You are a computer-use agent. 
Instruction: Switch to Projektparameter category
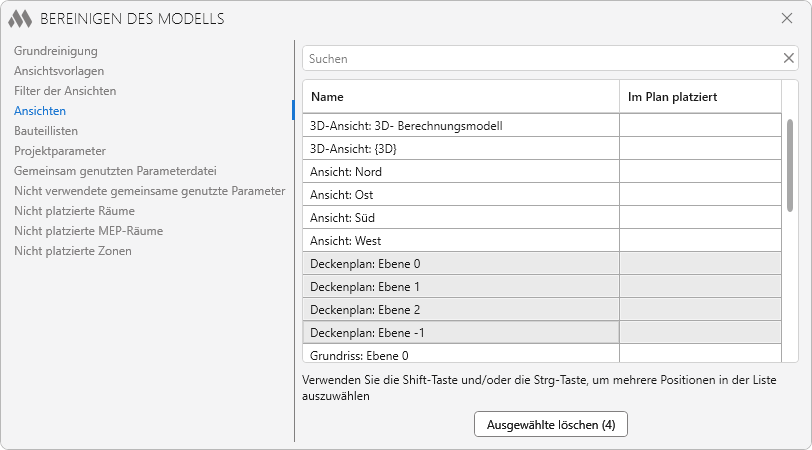coord(60,150)
